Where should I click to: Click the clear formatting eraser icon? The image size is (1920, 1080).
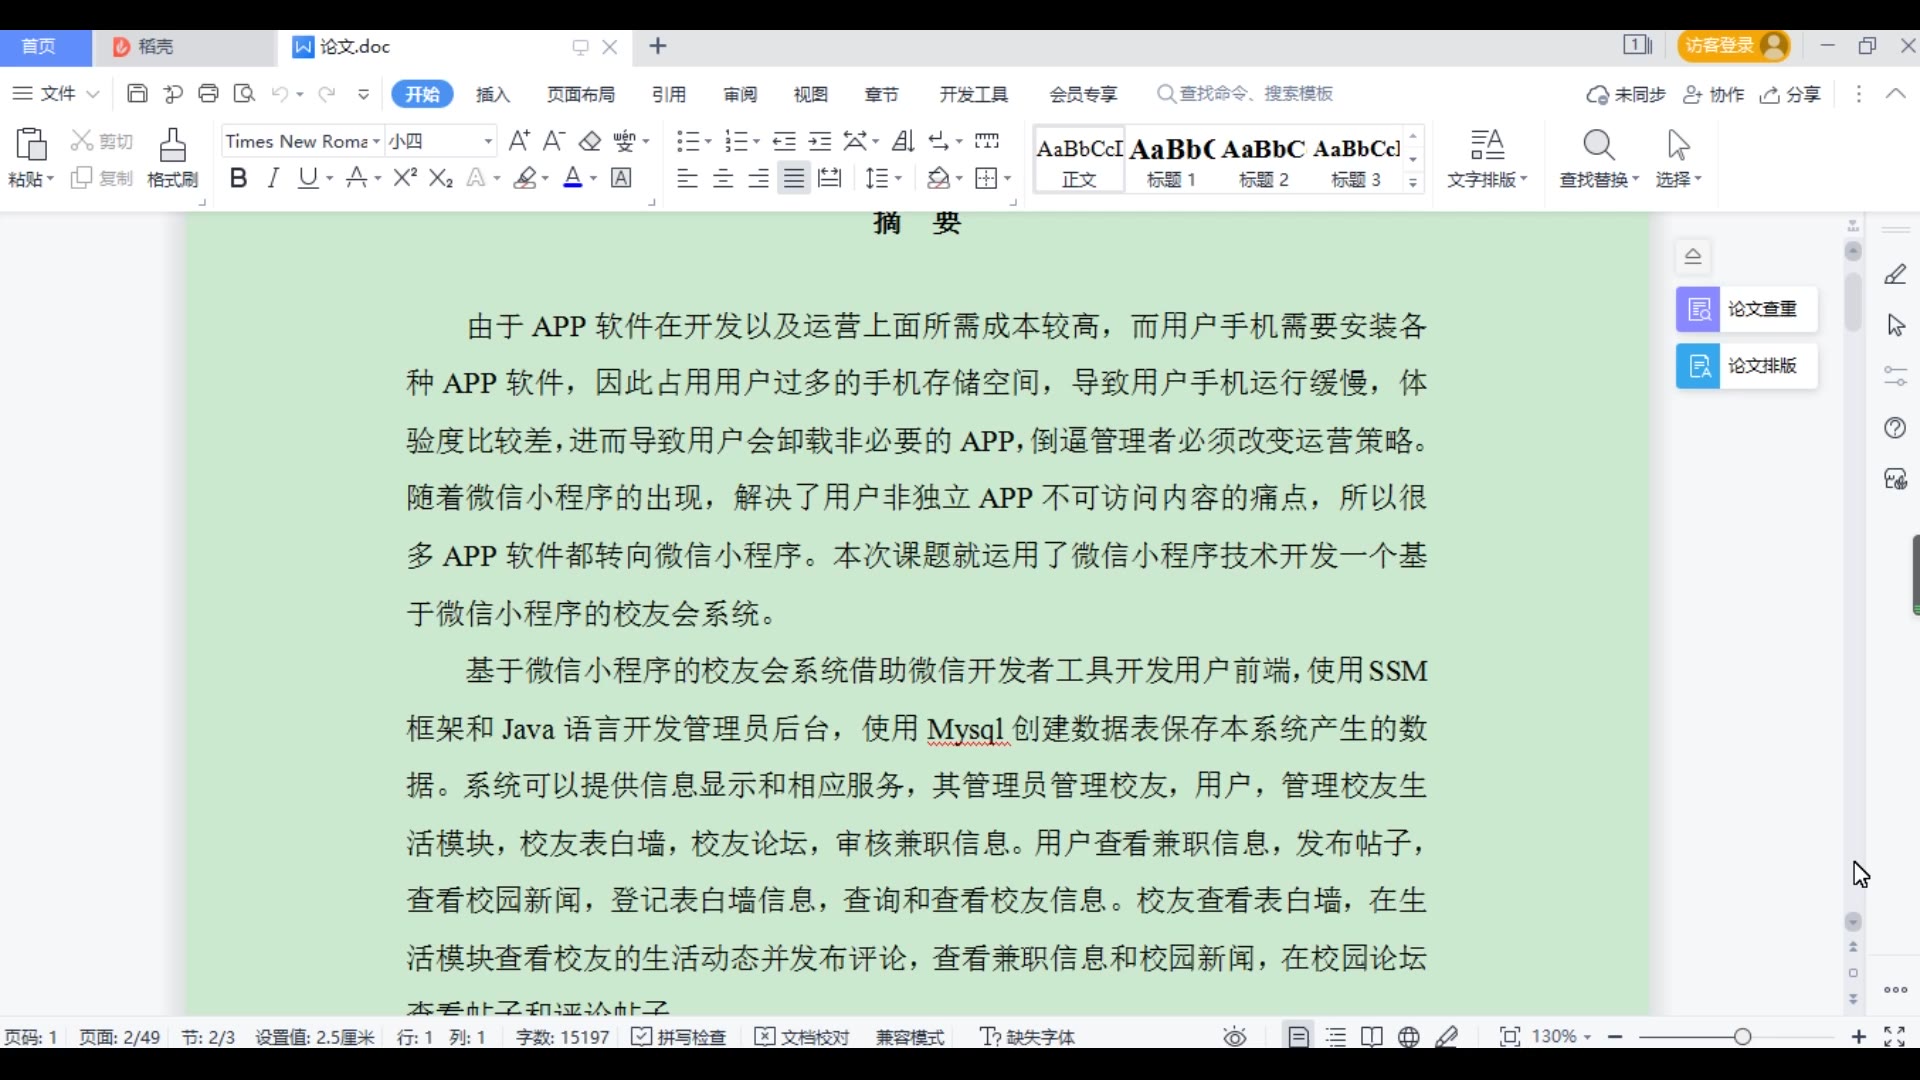tap(590, 141)
